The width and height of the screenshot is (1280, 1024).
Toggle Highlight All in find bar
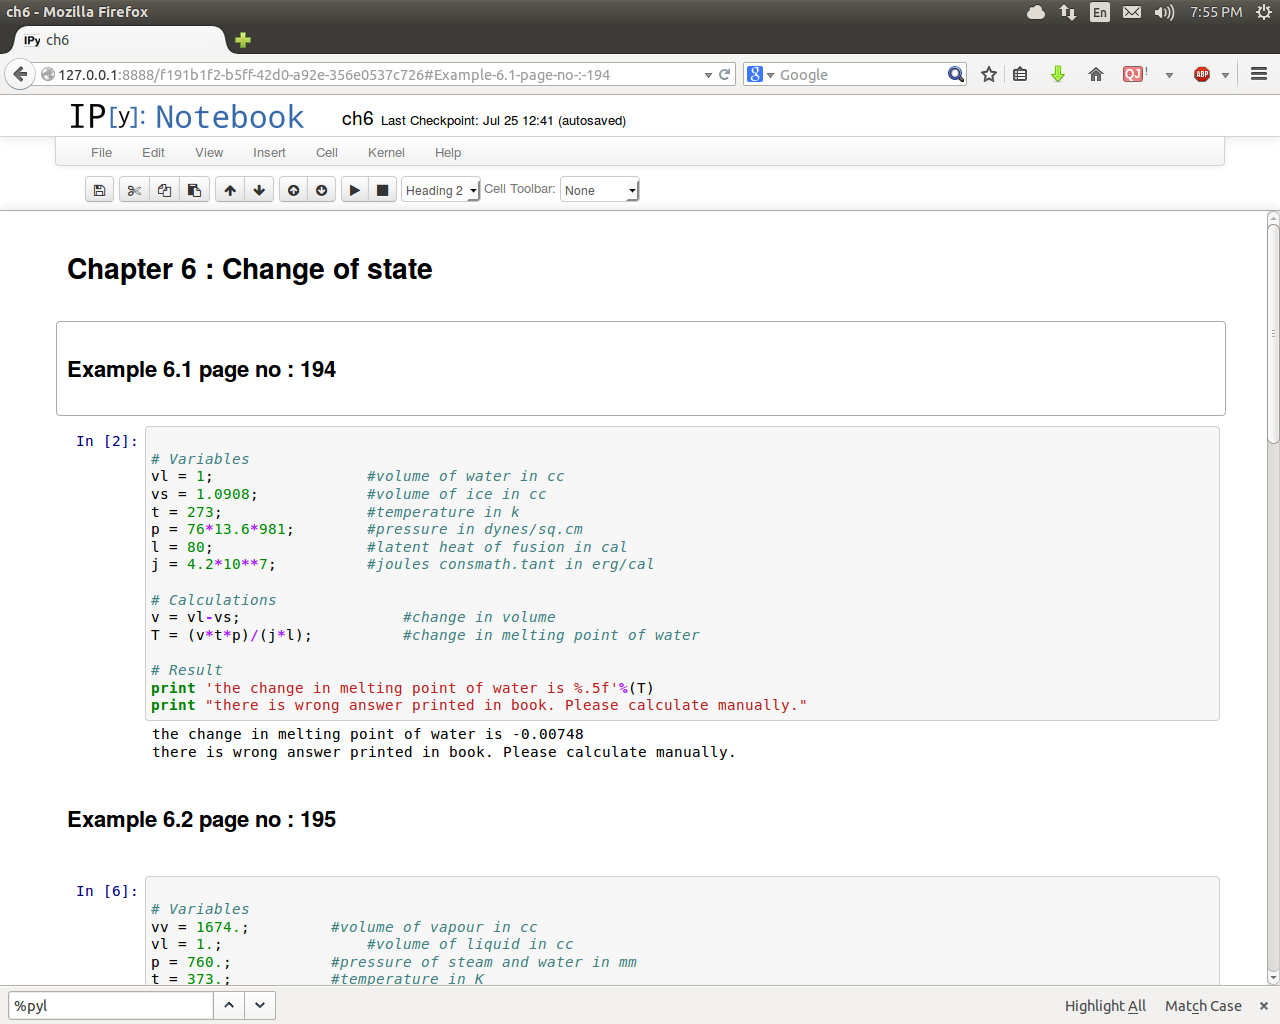click(x=1105, y=1006)
